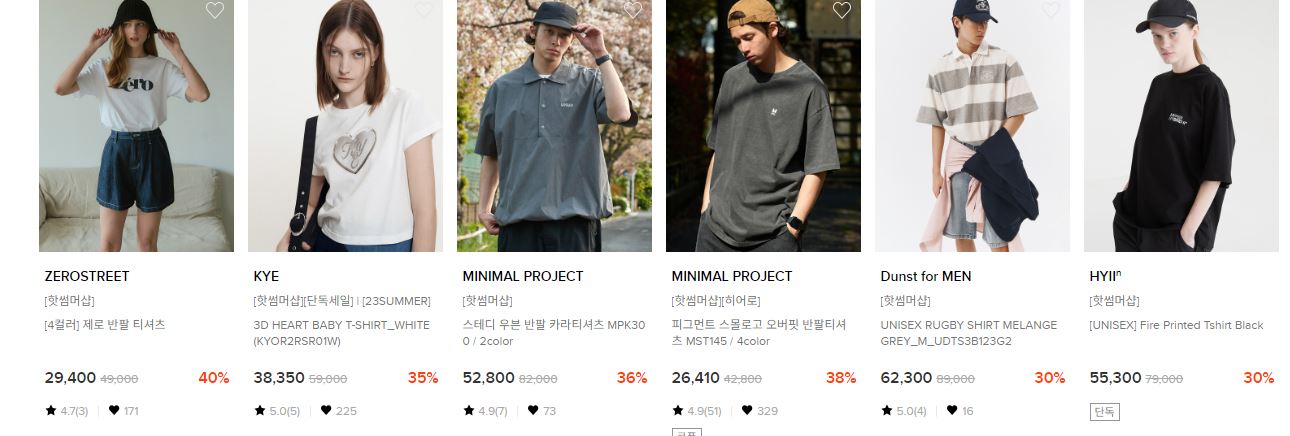The height and width of the screenshot is (436, 1290).
Task: Click heart icon on Dunst rugby shirt image
Action: tap(1051, 11)
